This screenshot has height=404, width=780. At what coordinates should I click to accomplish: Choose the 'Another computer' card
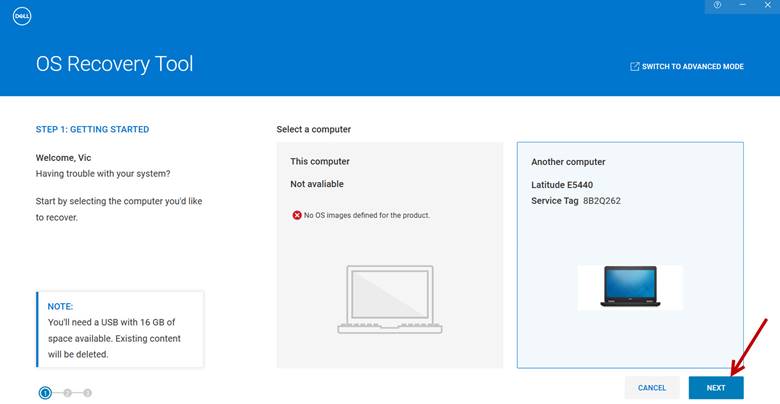point(629,254)
